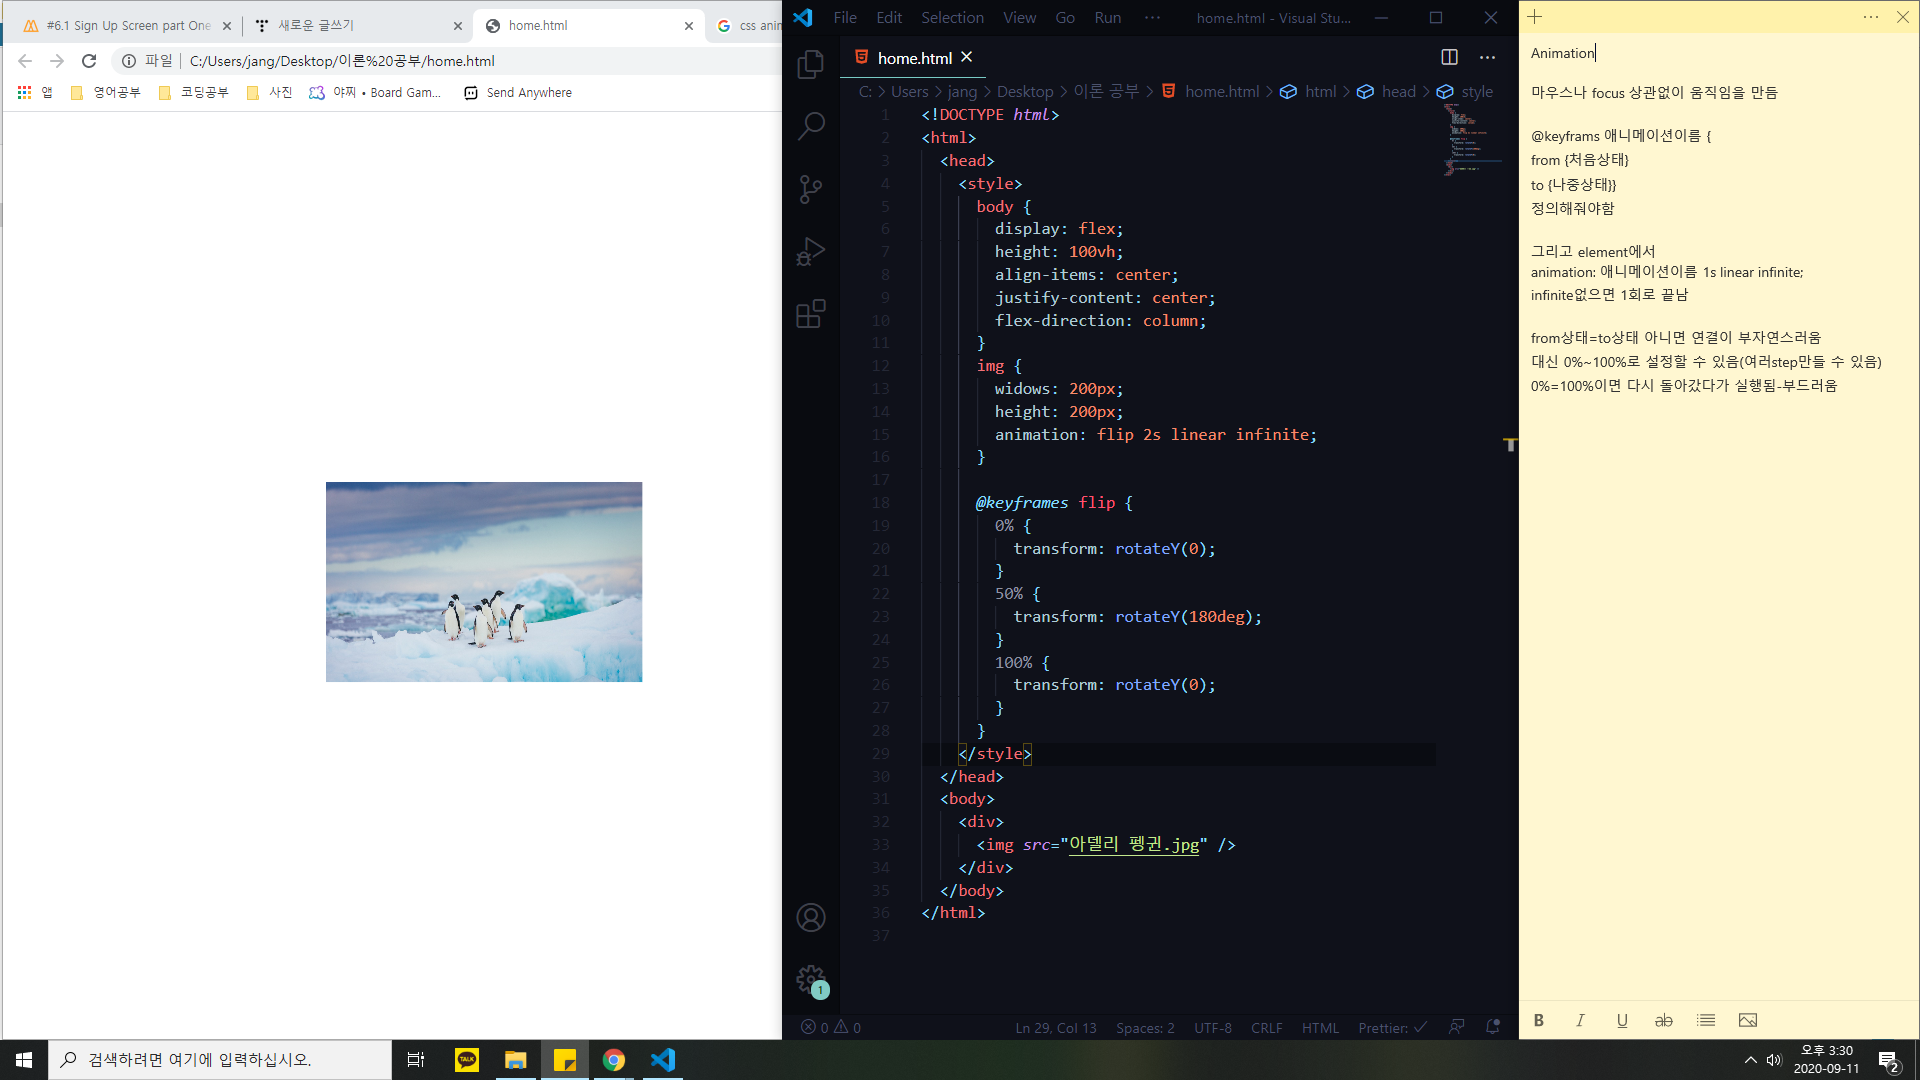Toggle underline formatting in Sticky Notes
The image size is (1920, 1080).
click(1622, 1020)
